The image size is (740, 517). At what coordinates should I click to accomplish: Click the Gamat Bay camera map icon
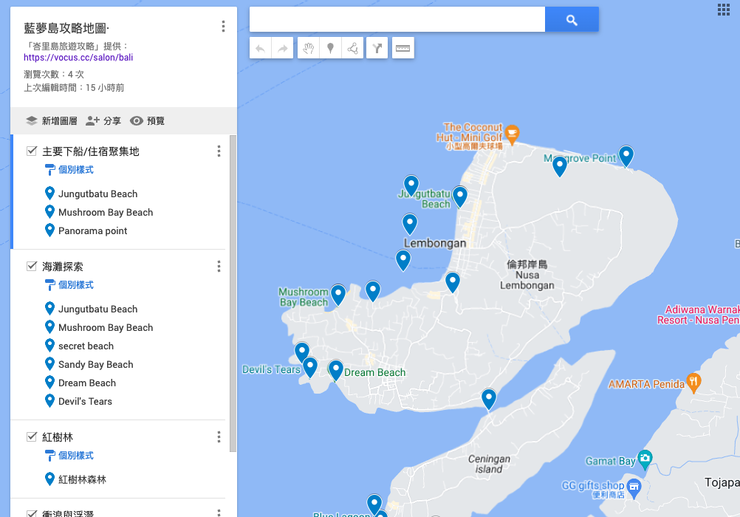pos(645,459)
